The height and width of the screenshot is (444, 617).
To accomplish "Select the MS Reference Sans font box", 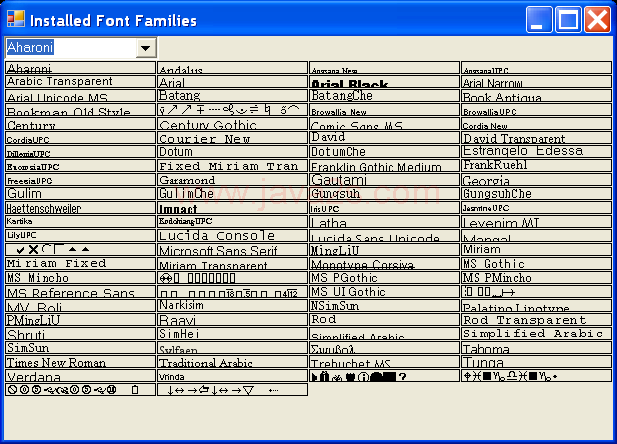I will [80, 292].
